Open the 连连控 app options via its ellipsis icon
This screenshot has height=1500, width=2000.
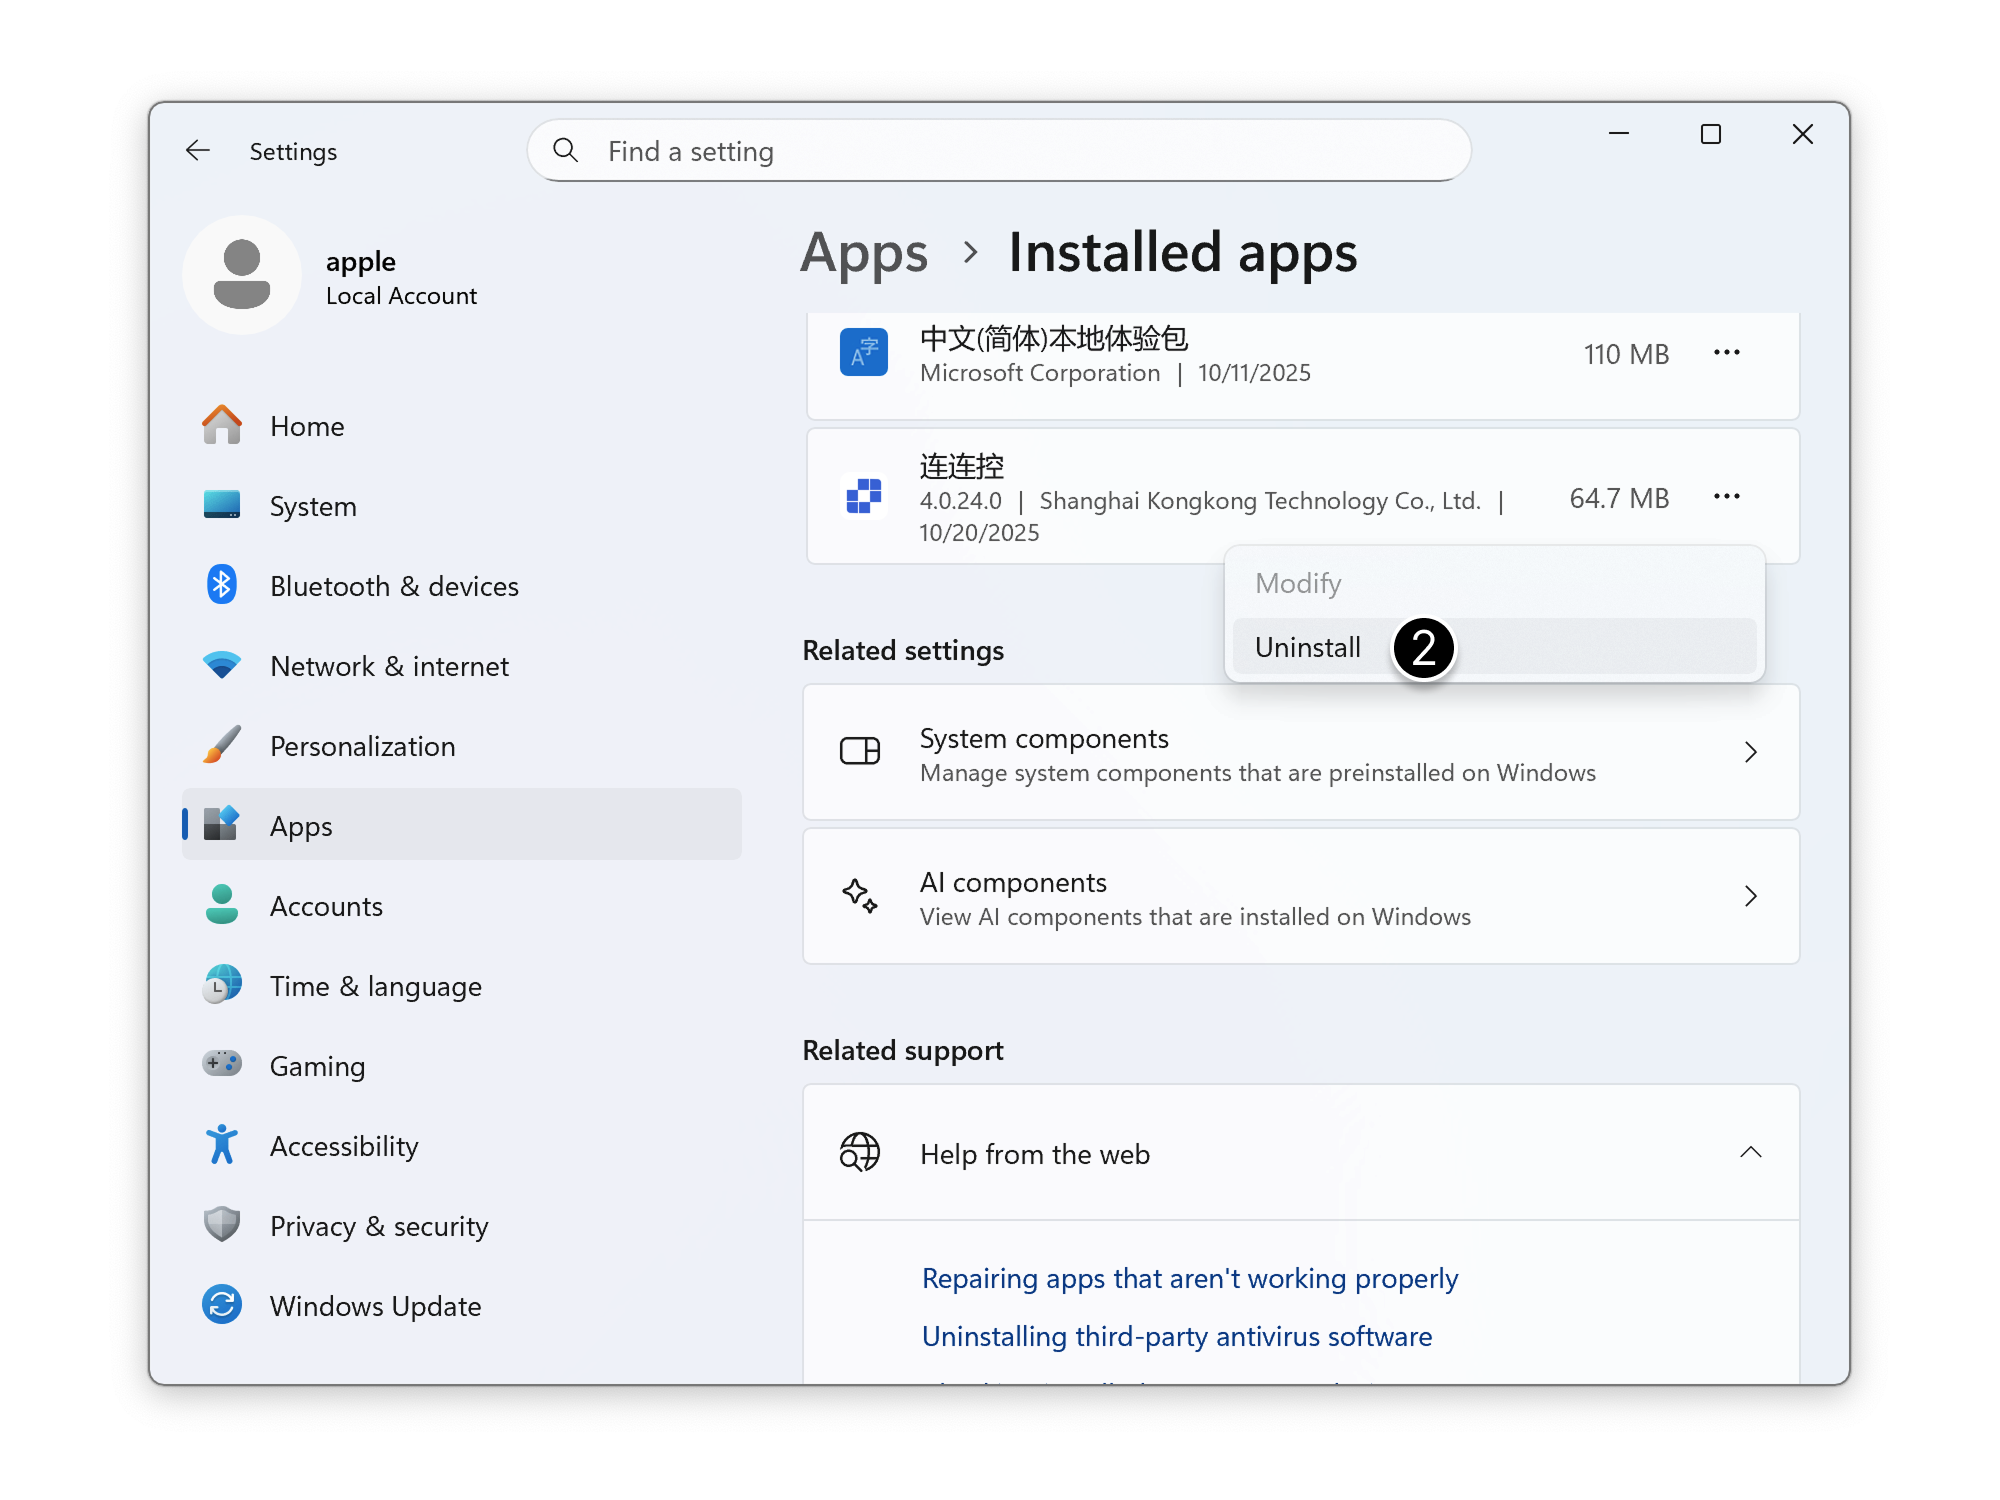click(x=1727, y=495)
